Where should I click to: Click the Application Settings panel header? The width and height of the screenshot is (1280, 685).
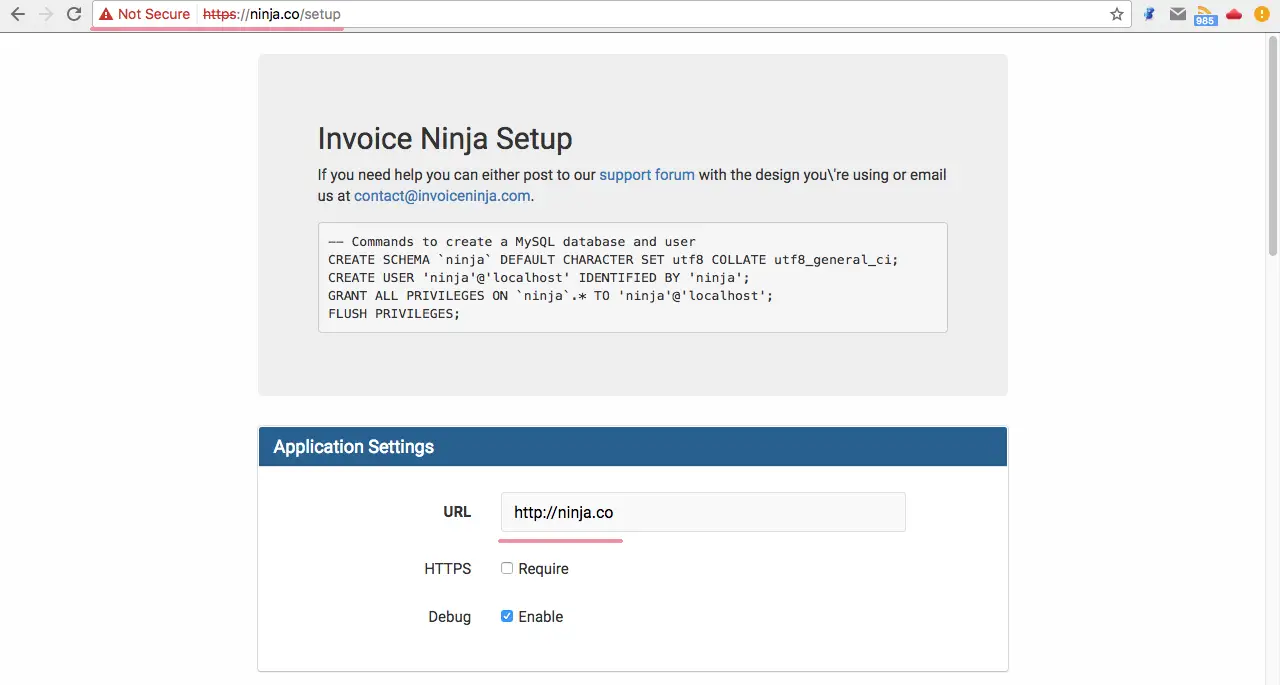point(633,447)
